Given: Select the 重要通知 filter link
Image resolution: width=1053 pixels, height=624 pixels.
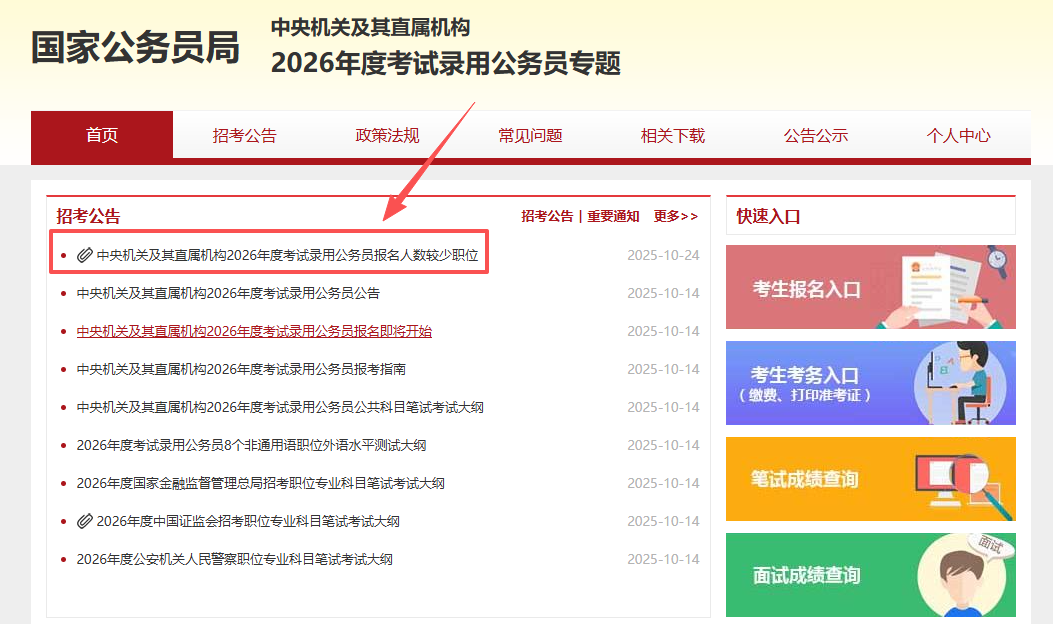Looking at the screenshot, I should tap(613, 216).
